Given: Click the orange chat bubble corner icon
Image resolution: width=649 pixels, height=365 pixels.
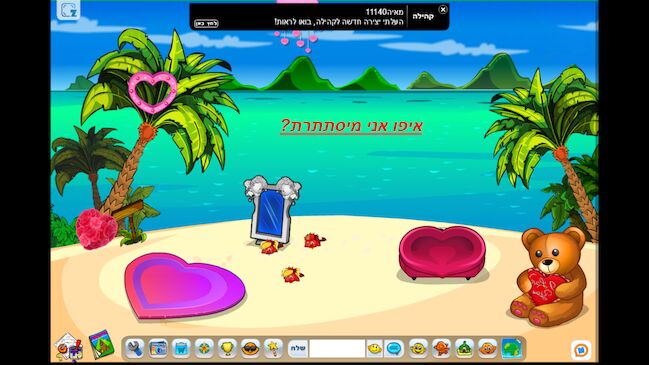Looking at the screenshot, I should 581,350.
